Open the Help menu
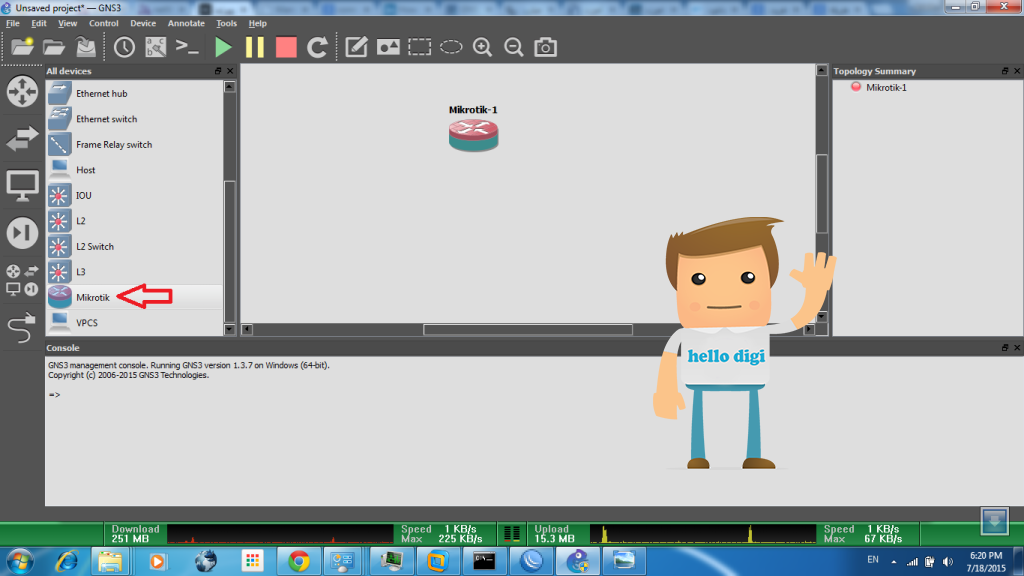Image resolution: width=1024 pixels, height=576 pixels. point(257,23)
